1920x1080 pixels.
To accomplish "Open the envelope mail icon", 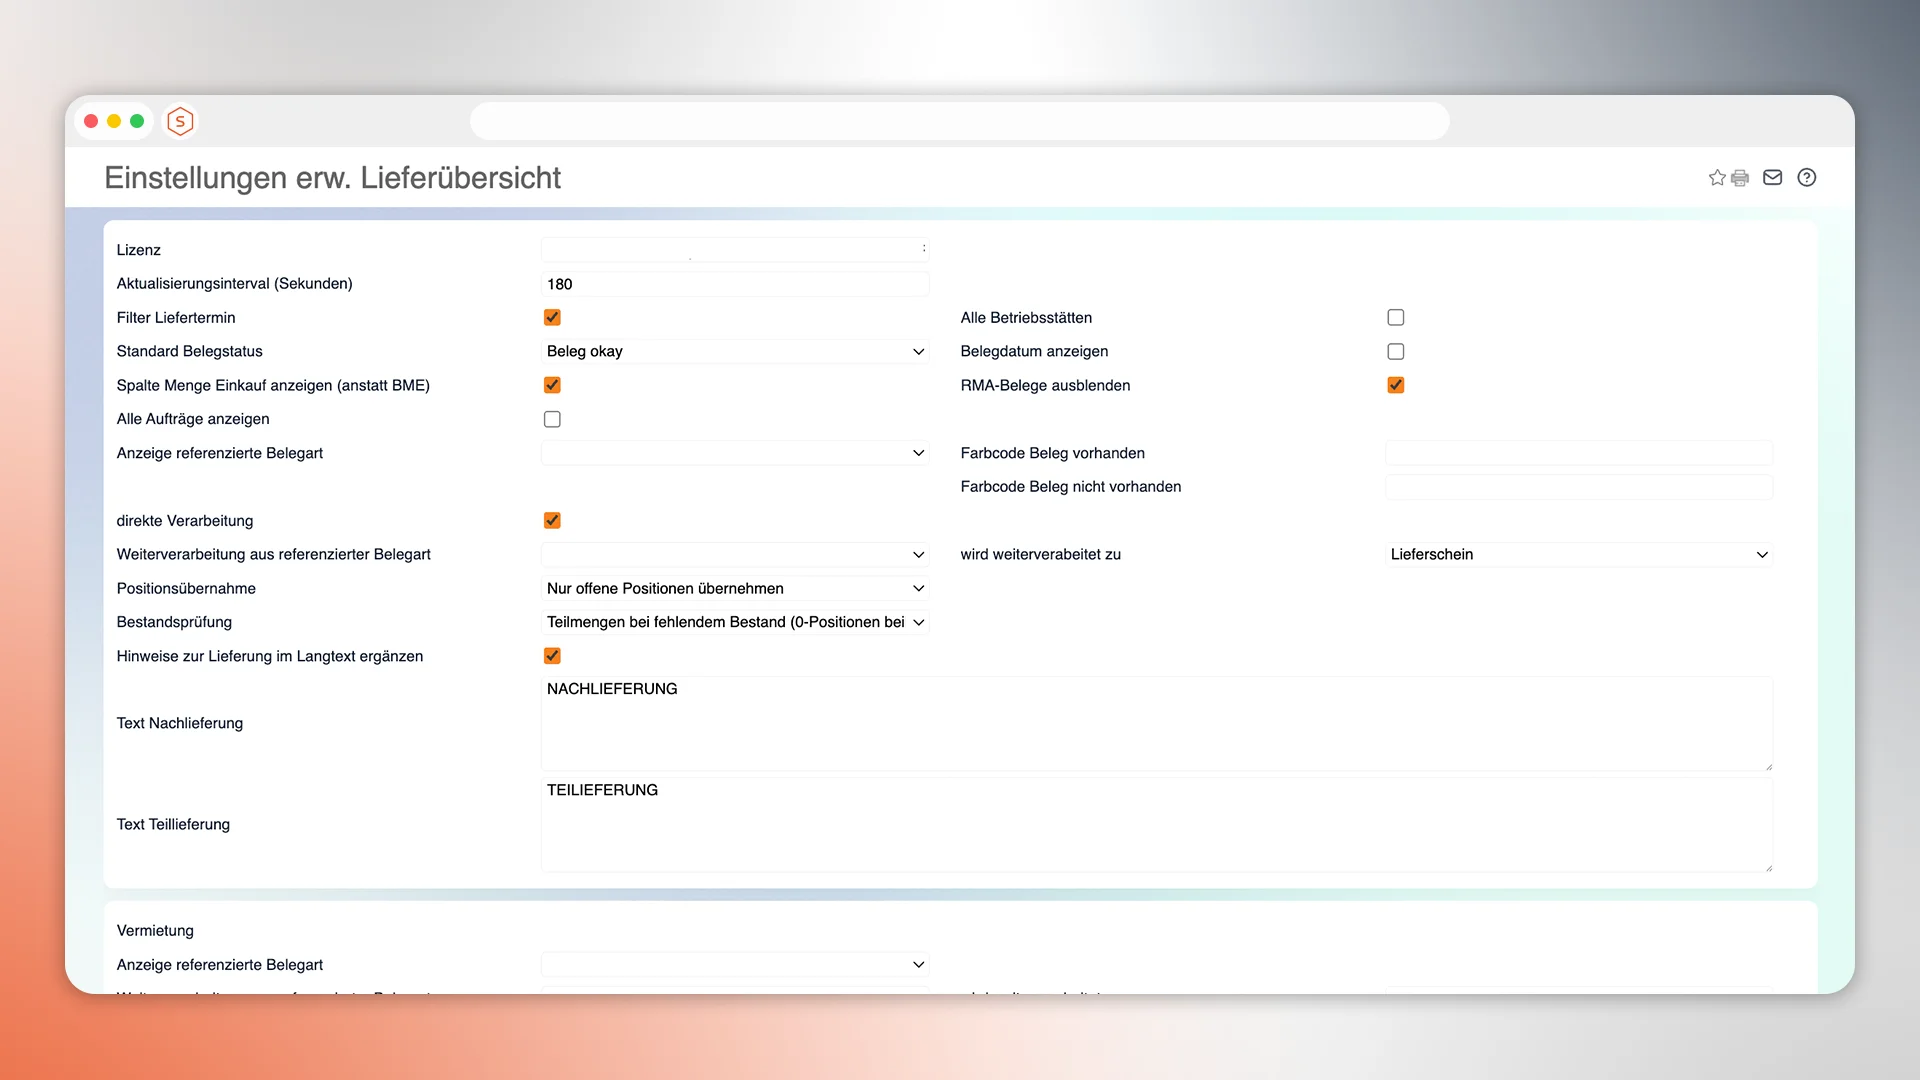I will tap(1772, 178).
